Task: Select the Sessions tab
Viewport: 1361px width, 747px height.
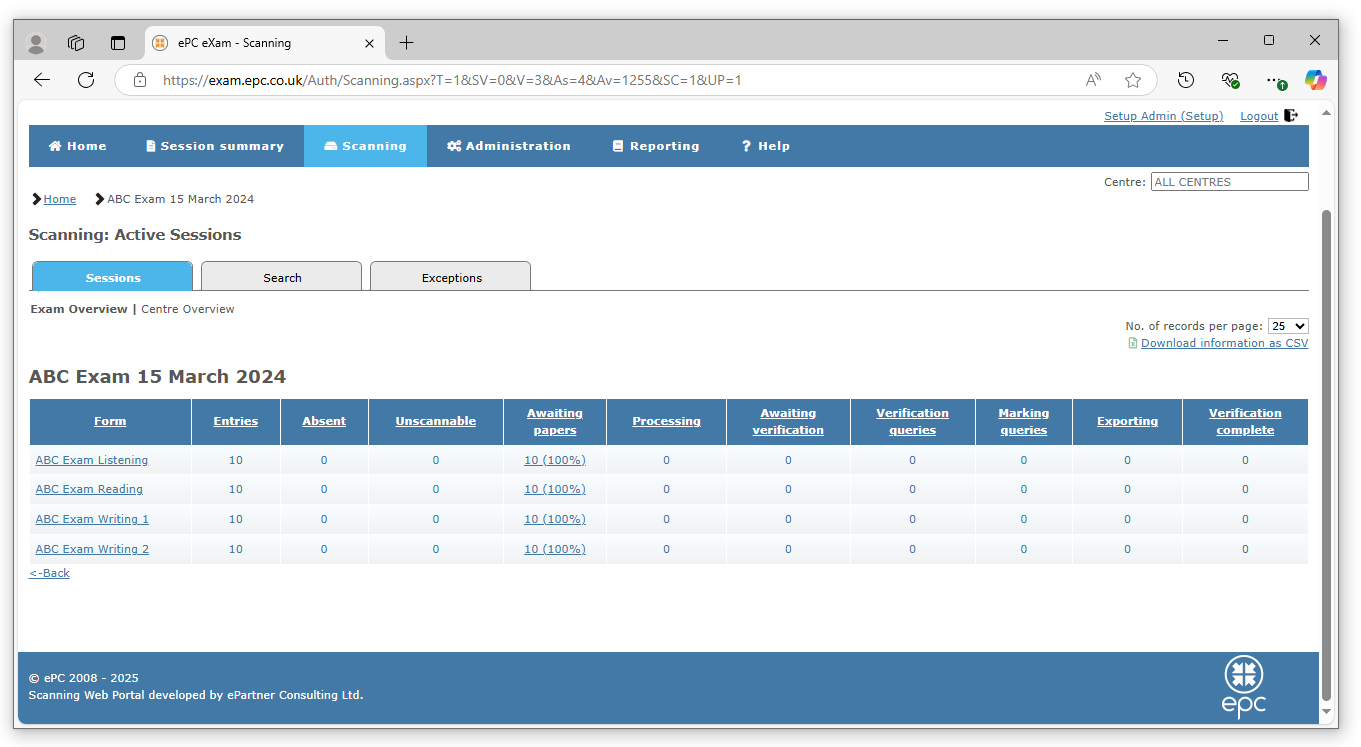Action: 112,277
